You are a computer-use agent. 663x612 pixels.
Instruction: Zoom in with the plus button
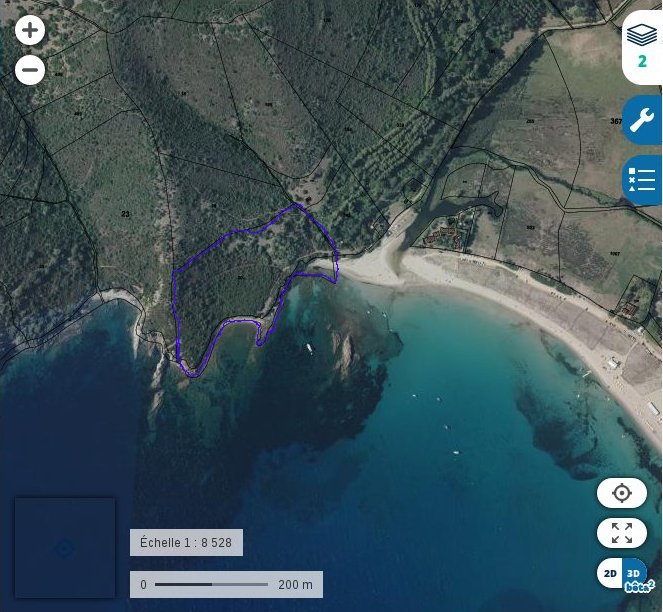30,30
